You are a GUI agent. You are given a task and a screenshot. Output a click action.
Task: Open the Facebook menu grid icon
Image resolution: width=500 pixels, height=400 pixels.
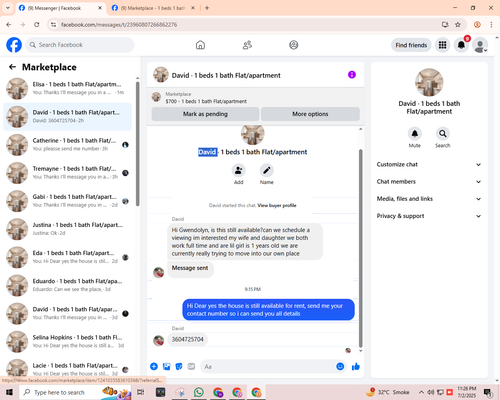coord(442,45)
